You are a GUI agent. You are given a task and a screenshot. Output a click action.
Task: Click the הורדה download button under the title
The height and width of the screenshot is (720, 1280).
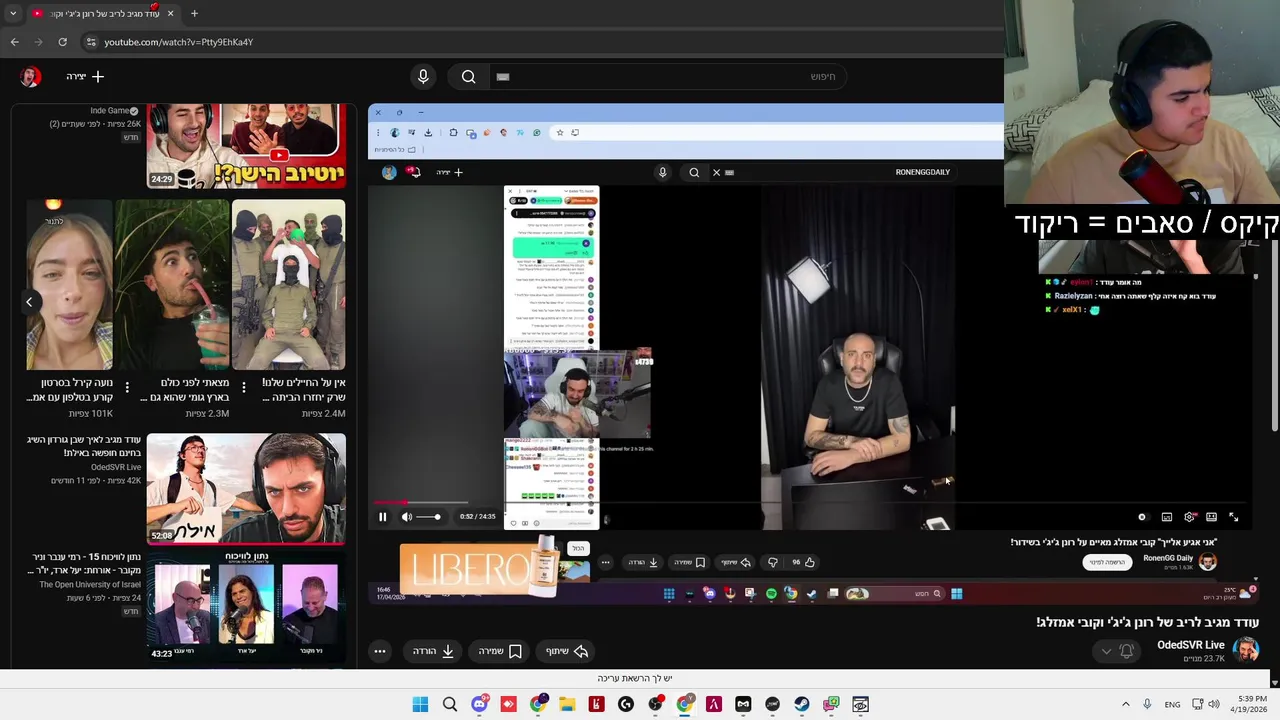(434, 651)
